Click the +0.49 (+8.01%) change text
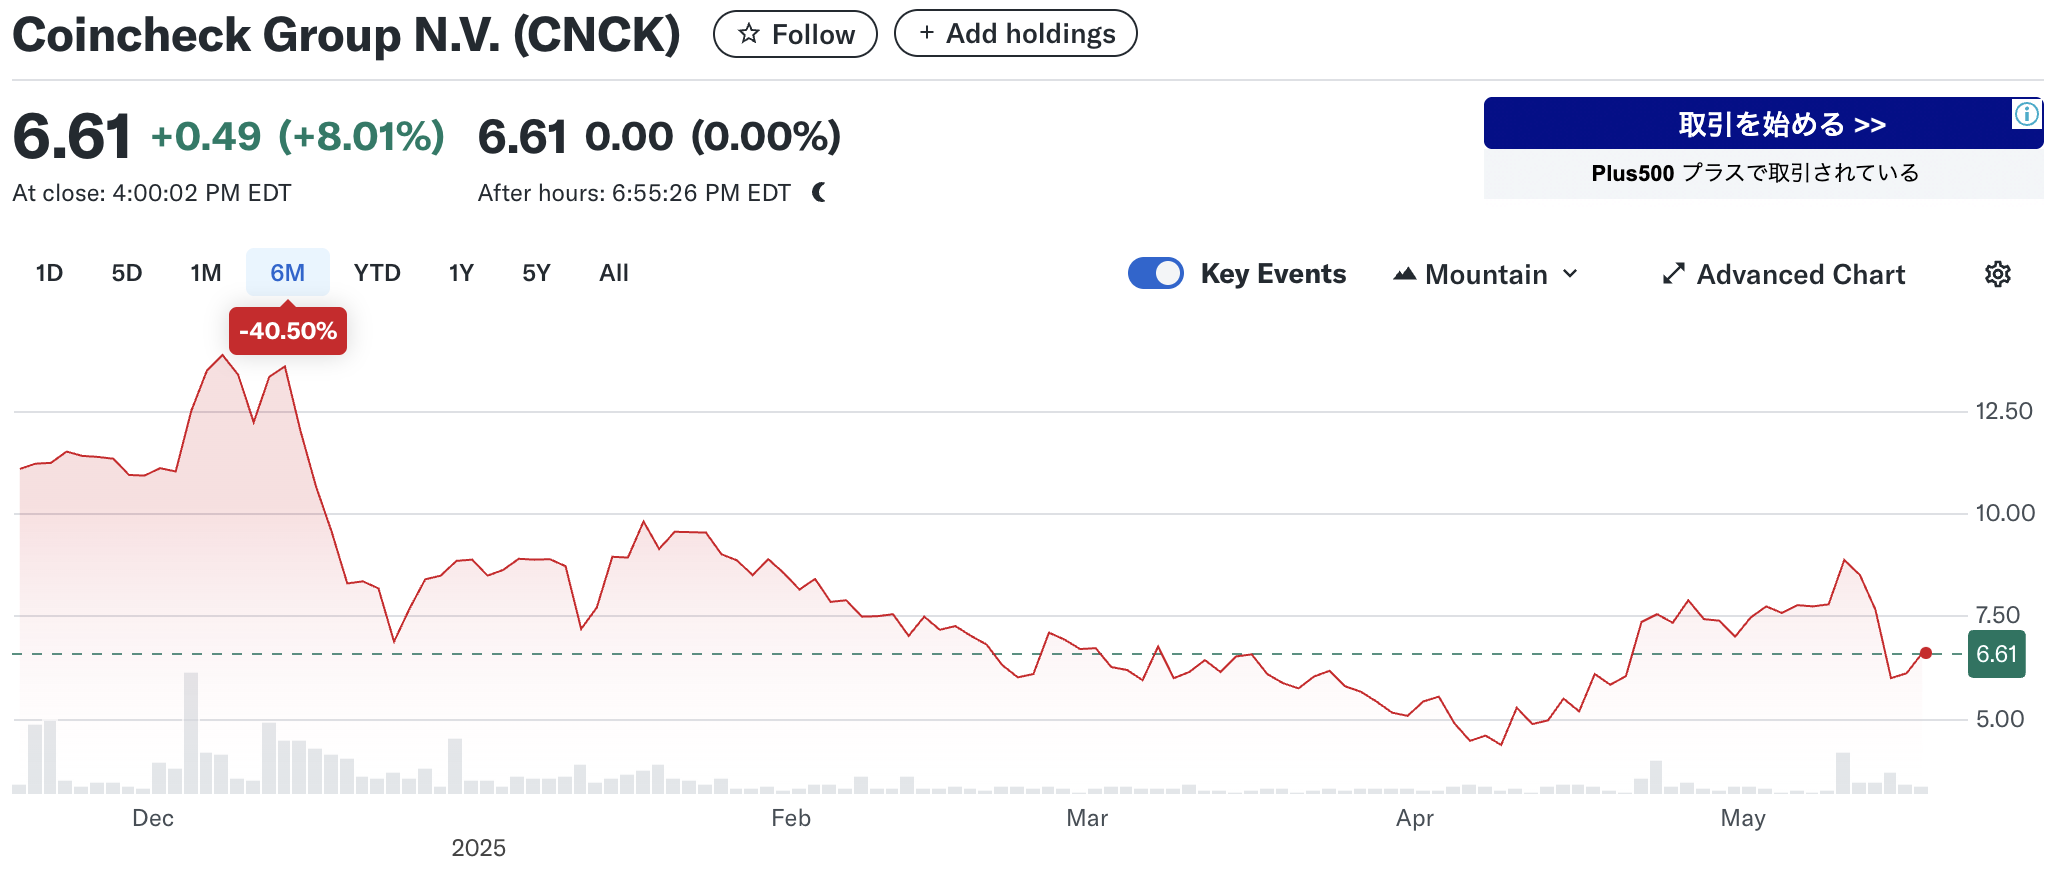 point(297,136)
